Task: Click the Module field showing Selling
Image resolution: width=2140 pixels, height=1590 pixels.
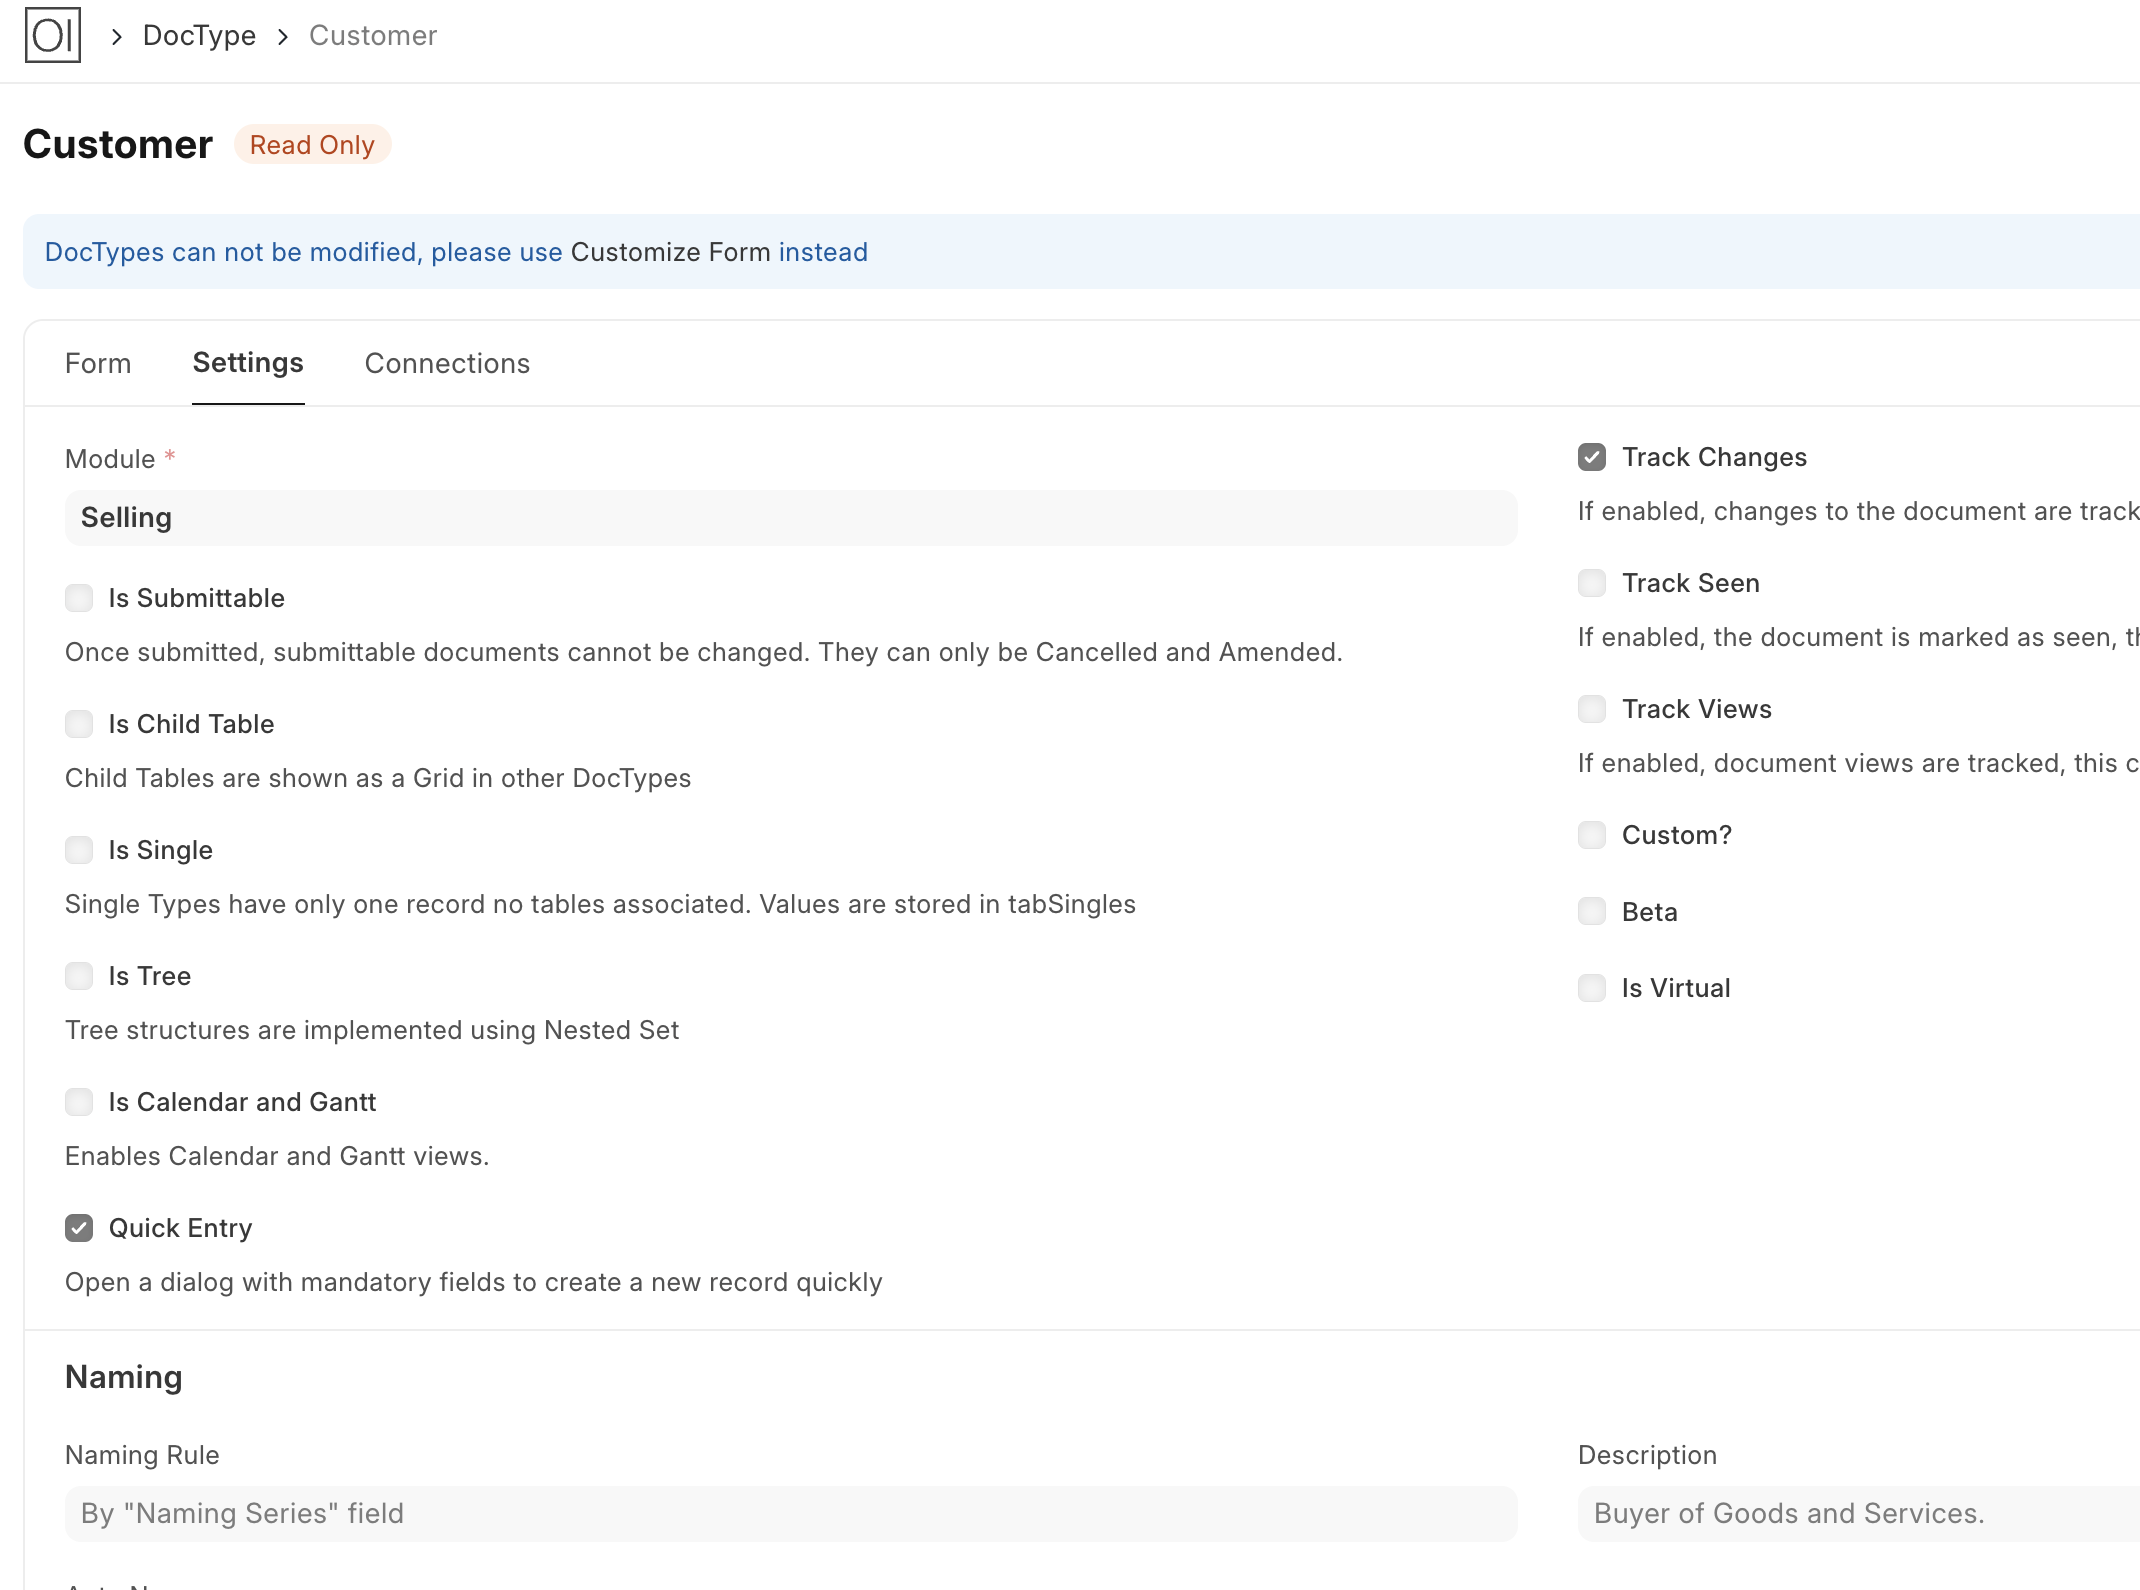Action: click(x=791, y=518)
